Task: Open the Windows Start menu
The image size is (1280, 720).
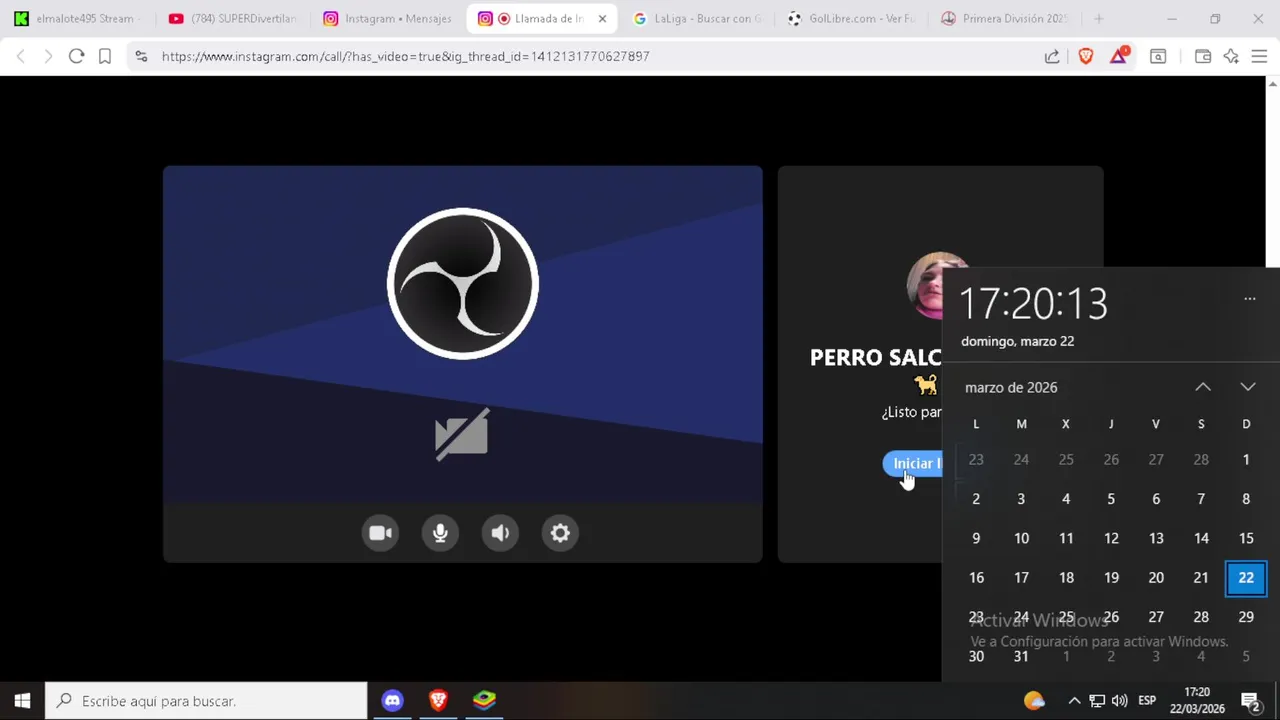Action: tap(22, 701)
